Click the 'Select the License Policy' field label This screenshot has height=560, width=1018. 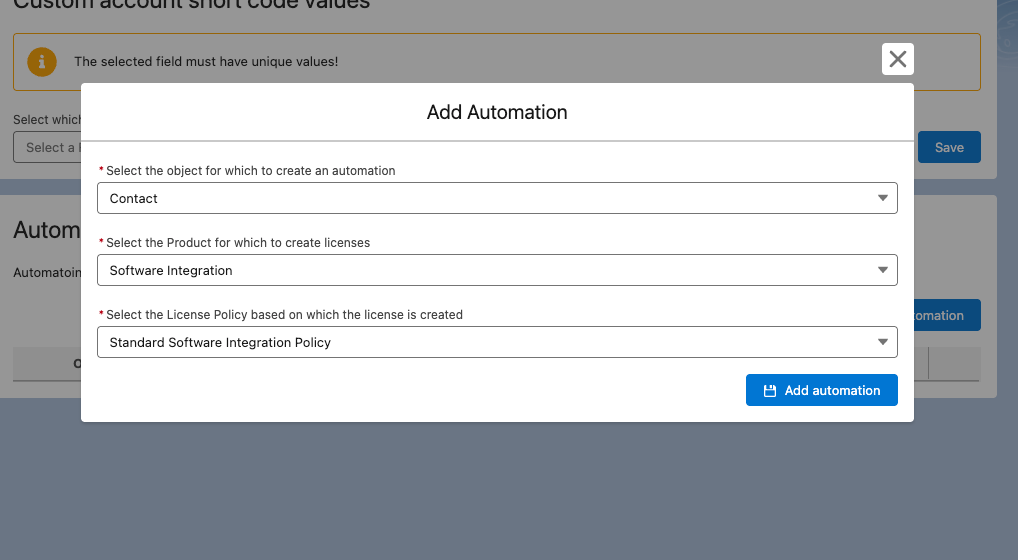[284, 315]
